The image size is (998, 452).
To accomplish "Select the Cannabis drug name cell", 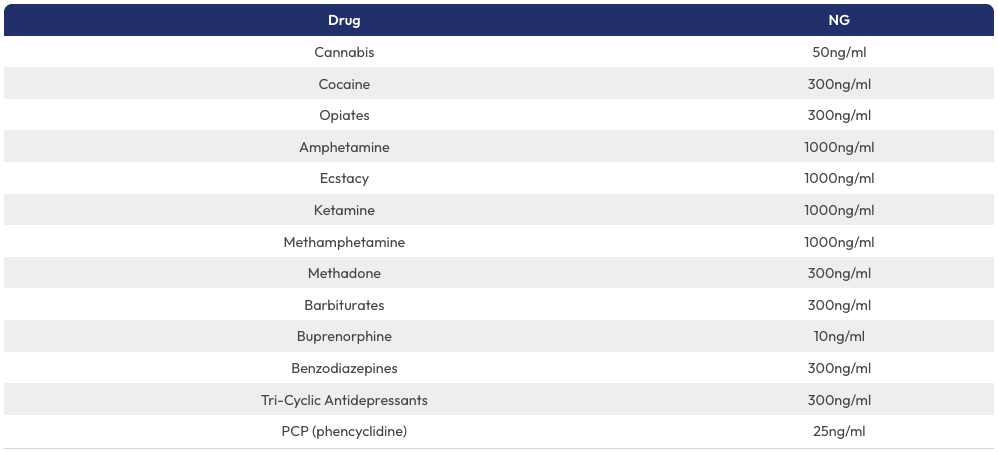I will coord(344,52).
